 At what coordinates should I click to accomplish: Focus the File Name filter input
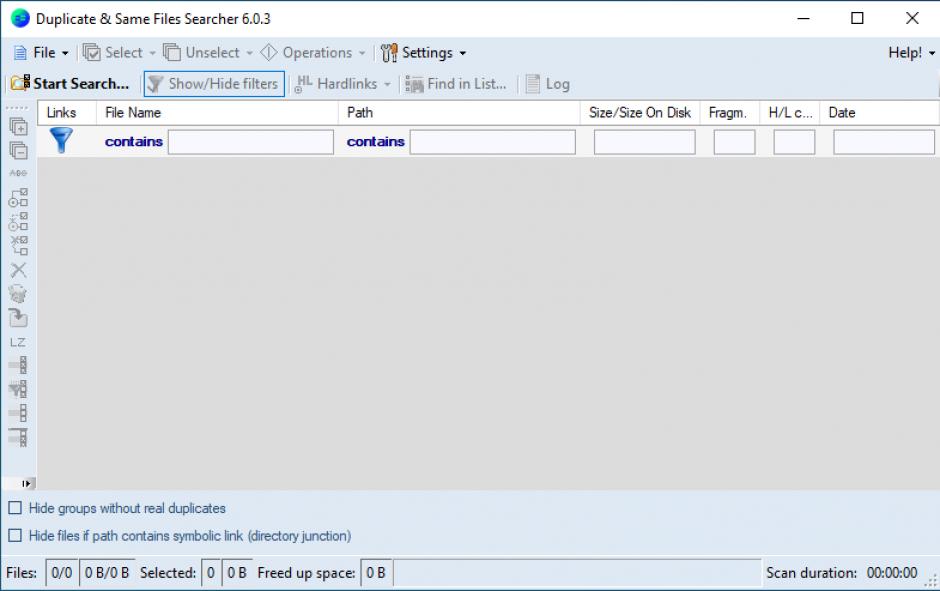click(x=251, y=142)
